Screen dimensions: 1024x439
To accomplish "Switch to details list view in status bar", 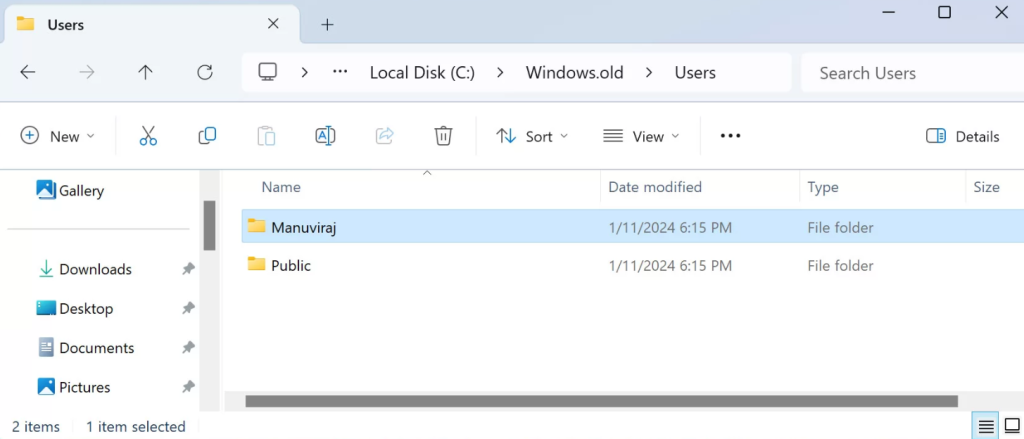I will pyautogui.click(x=986, y=427).
